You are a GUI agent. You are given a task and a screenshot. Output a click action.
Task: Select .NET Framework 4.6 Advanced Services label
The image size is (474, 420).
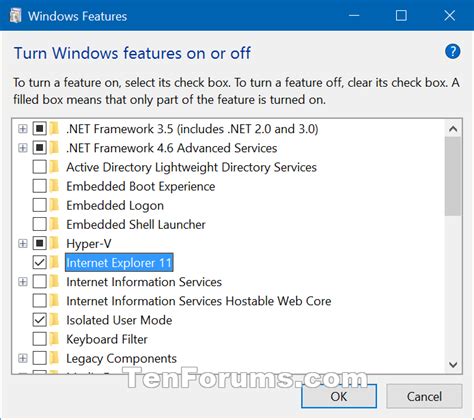click(x=172, y=148)
